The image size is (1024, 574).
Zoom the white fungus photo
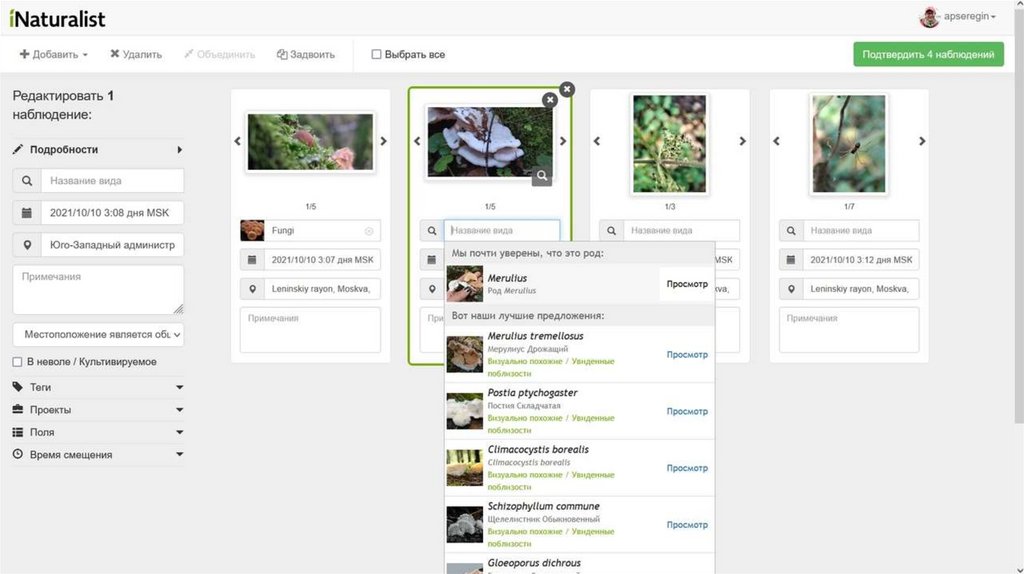click(541, 176)
